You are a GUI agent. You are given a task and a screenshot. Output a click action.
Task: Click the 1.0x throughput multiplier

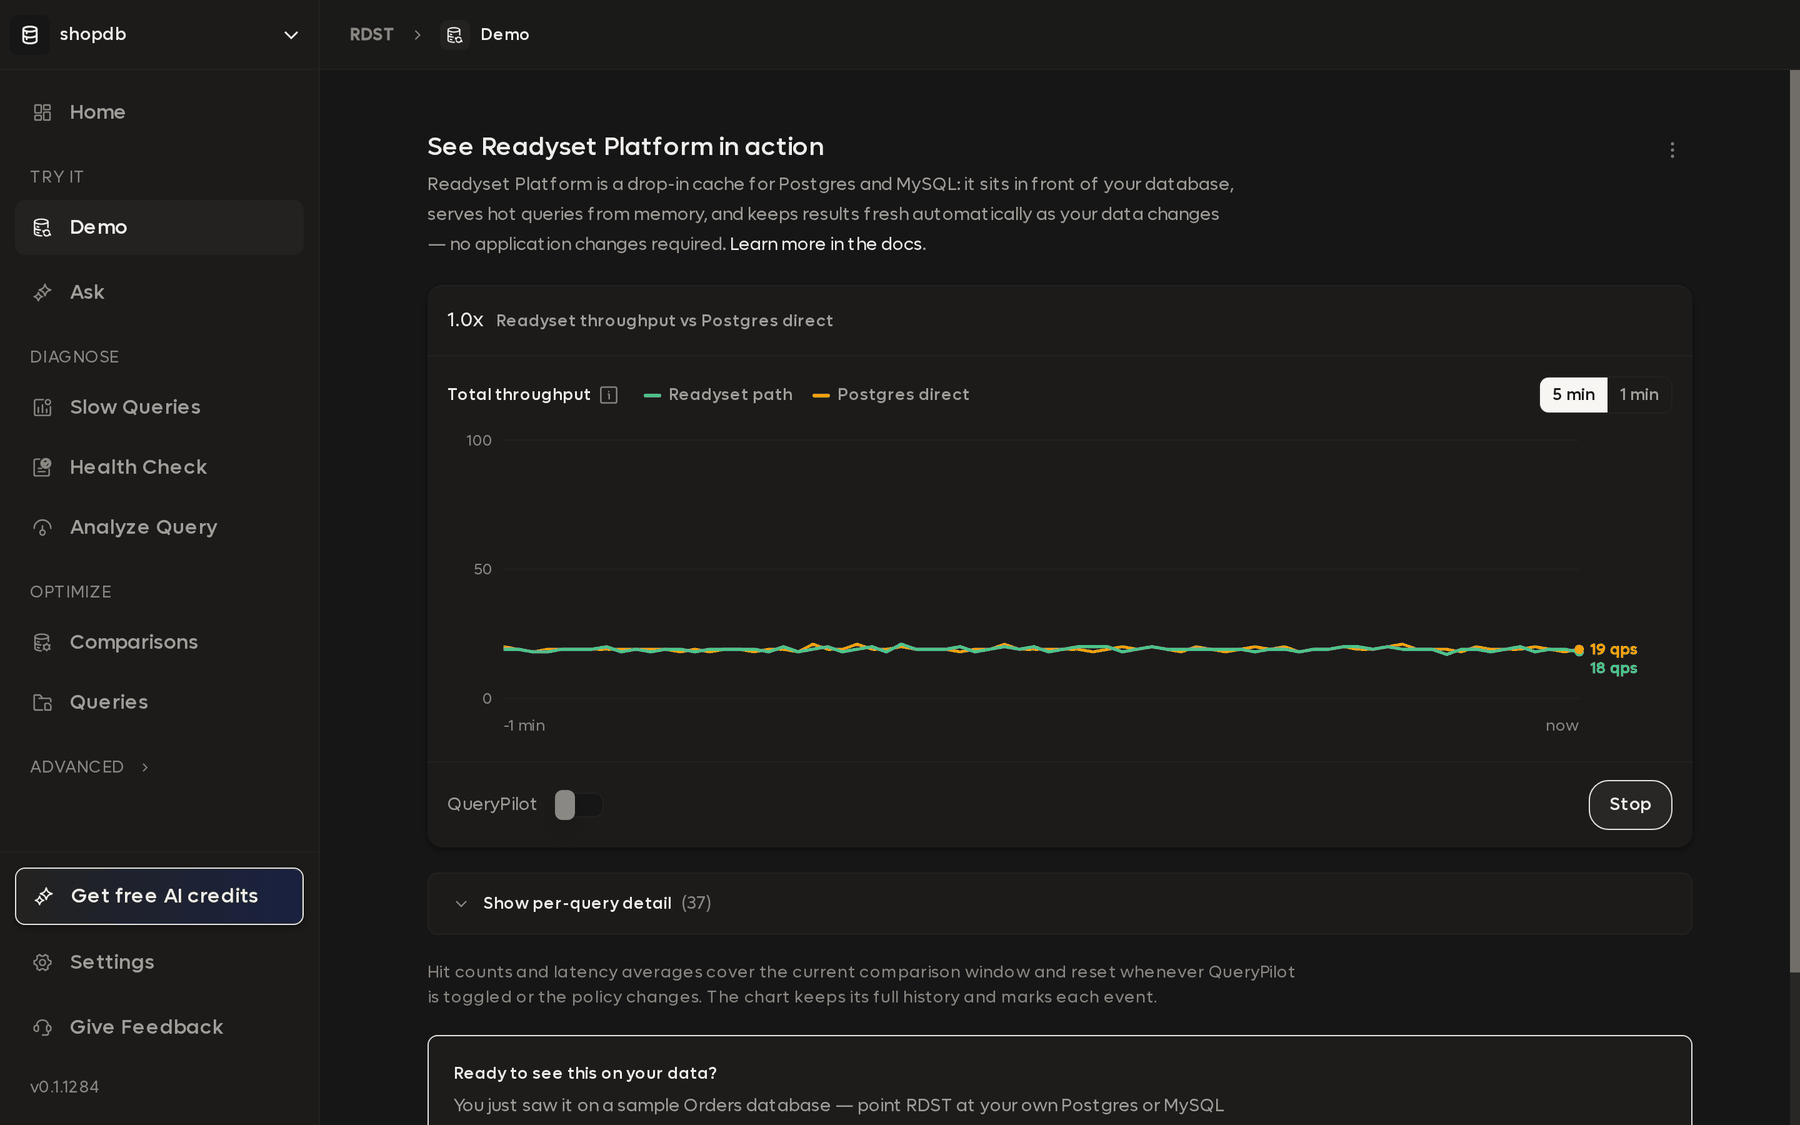tap(465, 320)
